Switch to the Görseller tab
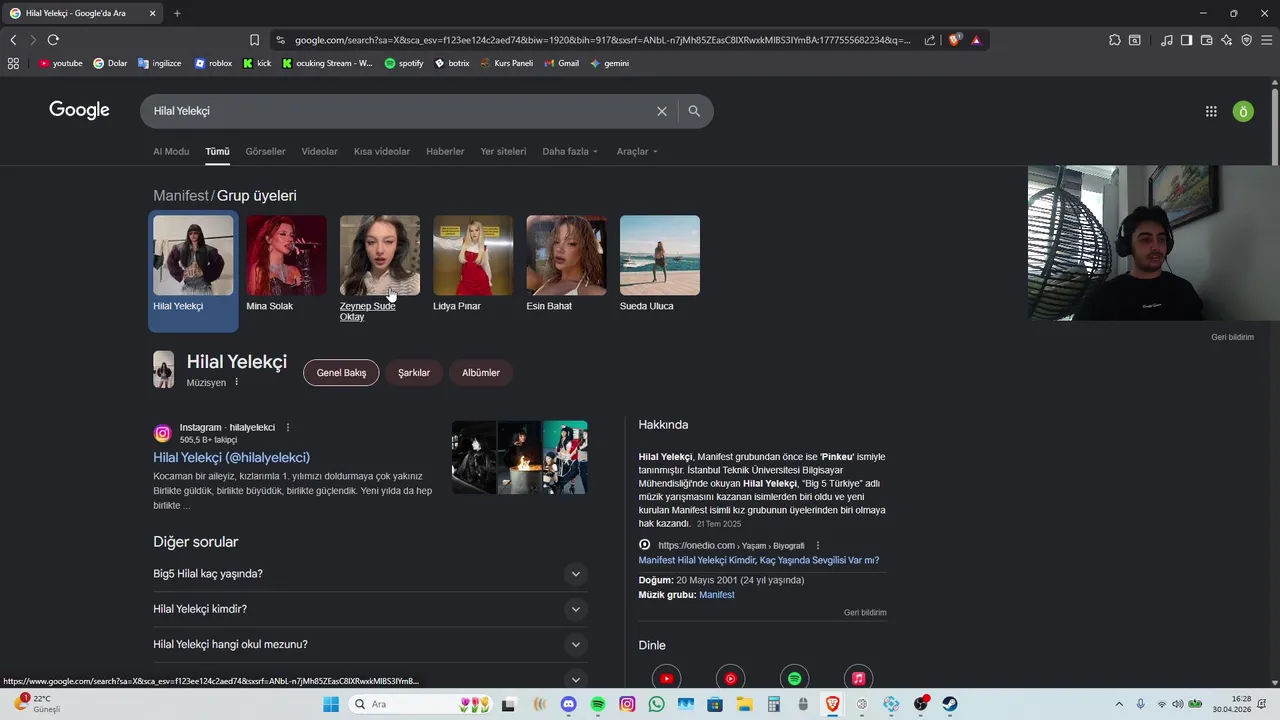This screenshot has width=1280, height=720. pyautogui.click(x=265, y=151)
